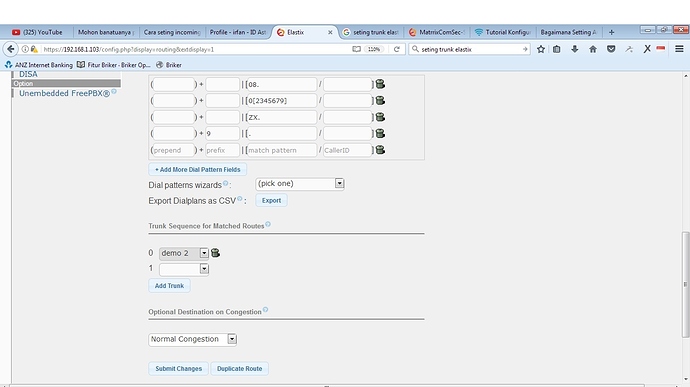Viewport: 690px width, 387px height.
Task: Open the DISA sidebar link
Action: click(28, 74)
